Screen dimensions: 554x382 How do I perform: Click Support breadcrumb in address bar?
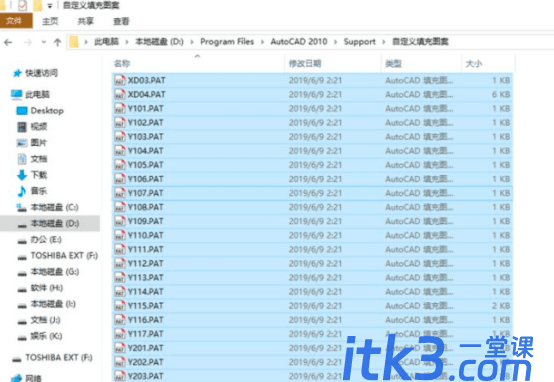coord(359,42)
